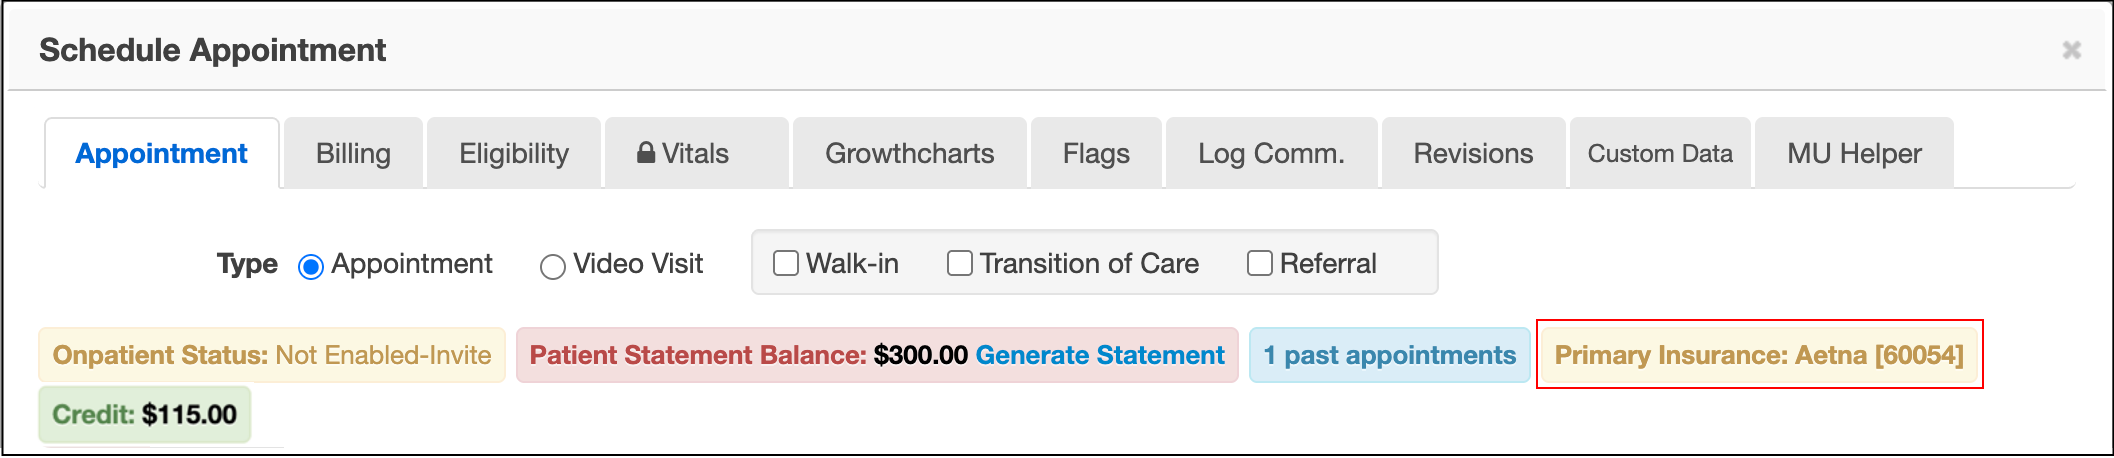View the Revisions tab

coord(1473,154)
